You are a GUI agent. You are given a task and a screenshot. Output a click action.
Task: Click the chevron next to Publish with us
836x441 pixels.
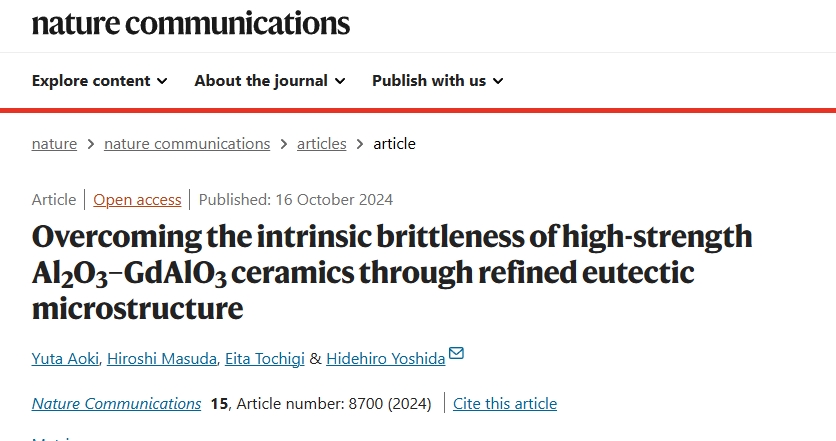tap(498, 81)
